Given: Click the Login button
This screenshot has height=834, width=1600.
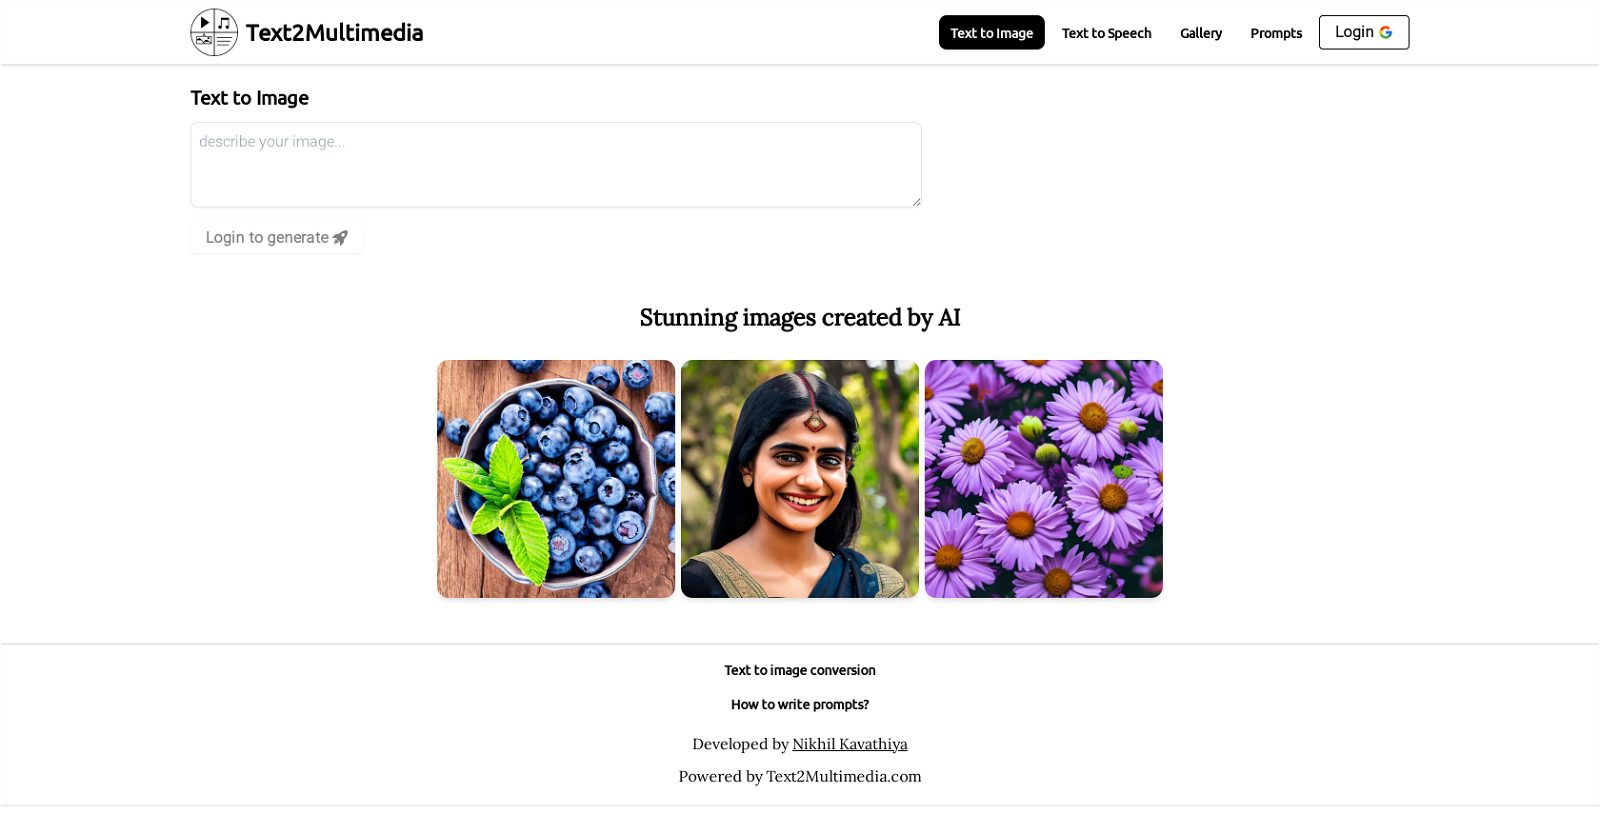Looking at the screenshot, I should click(x=1364, y=32).
